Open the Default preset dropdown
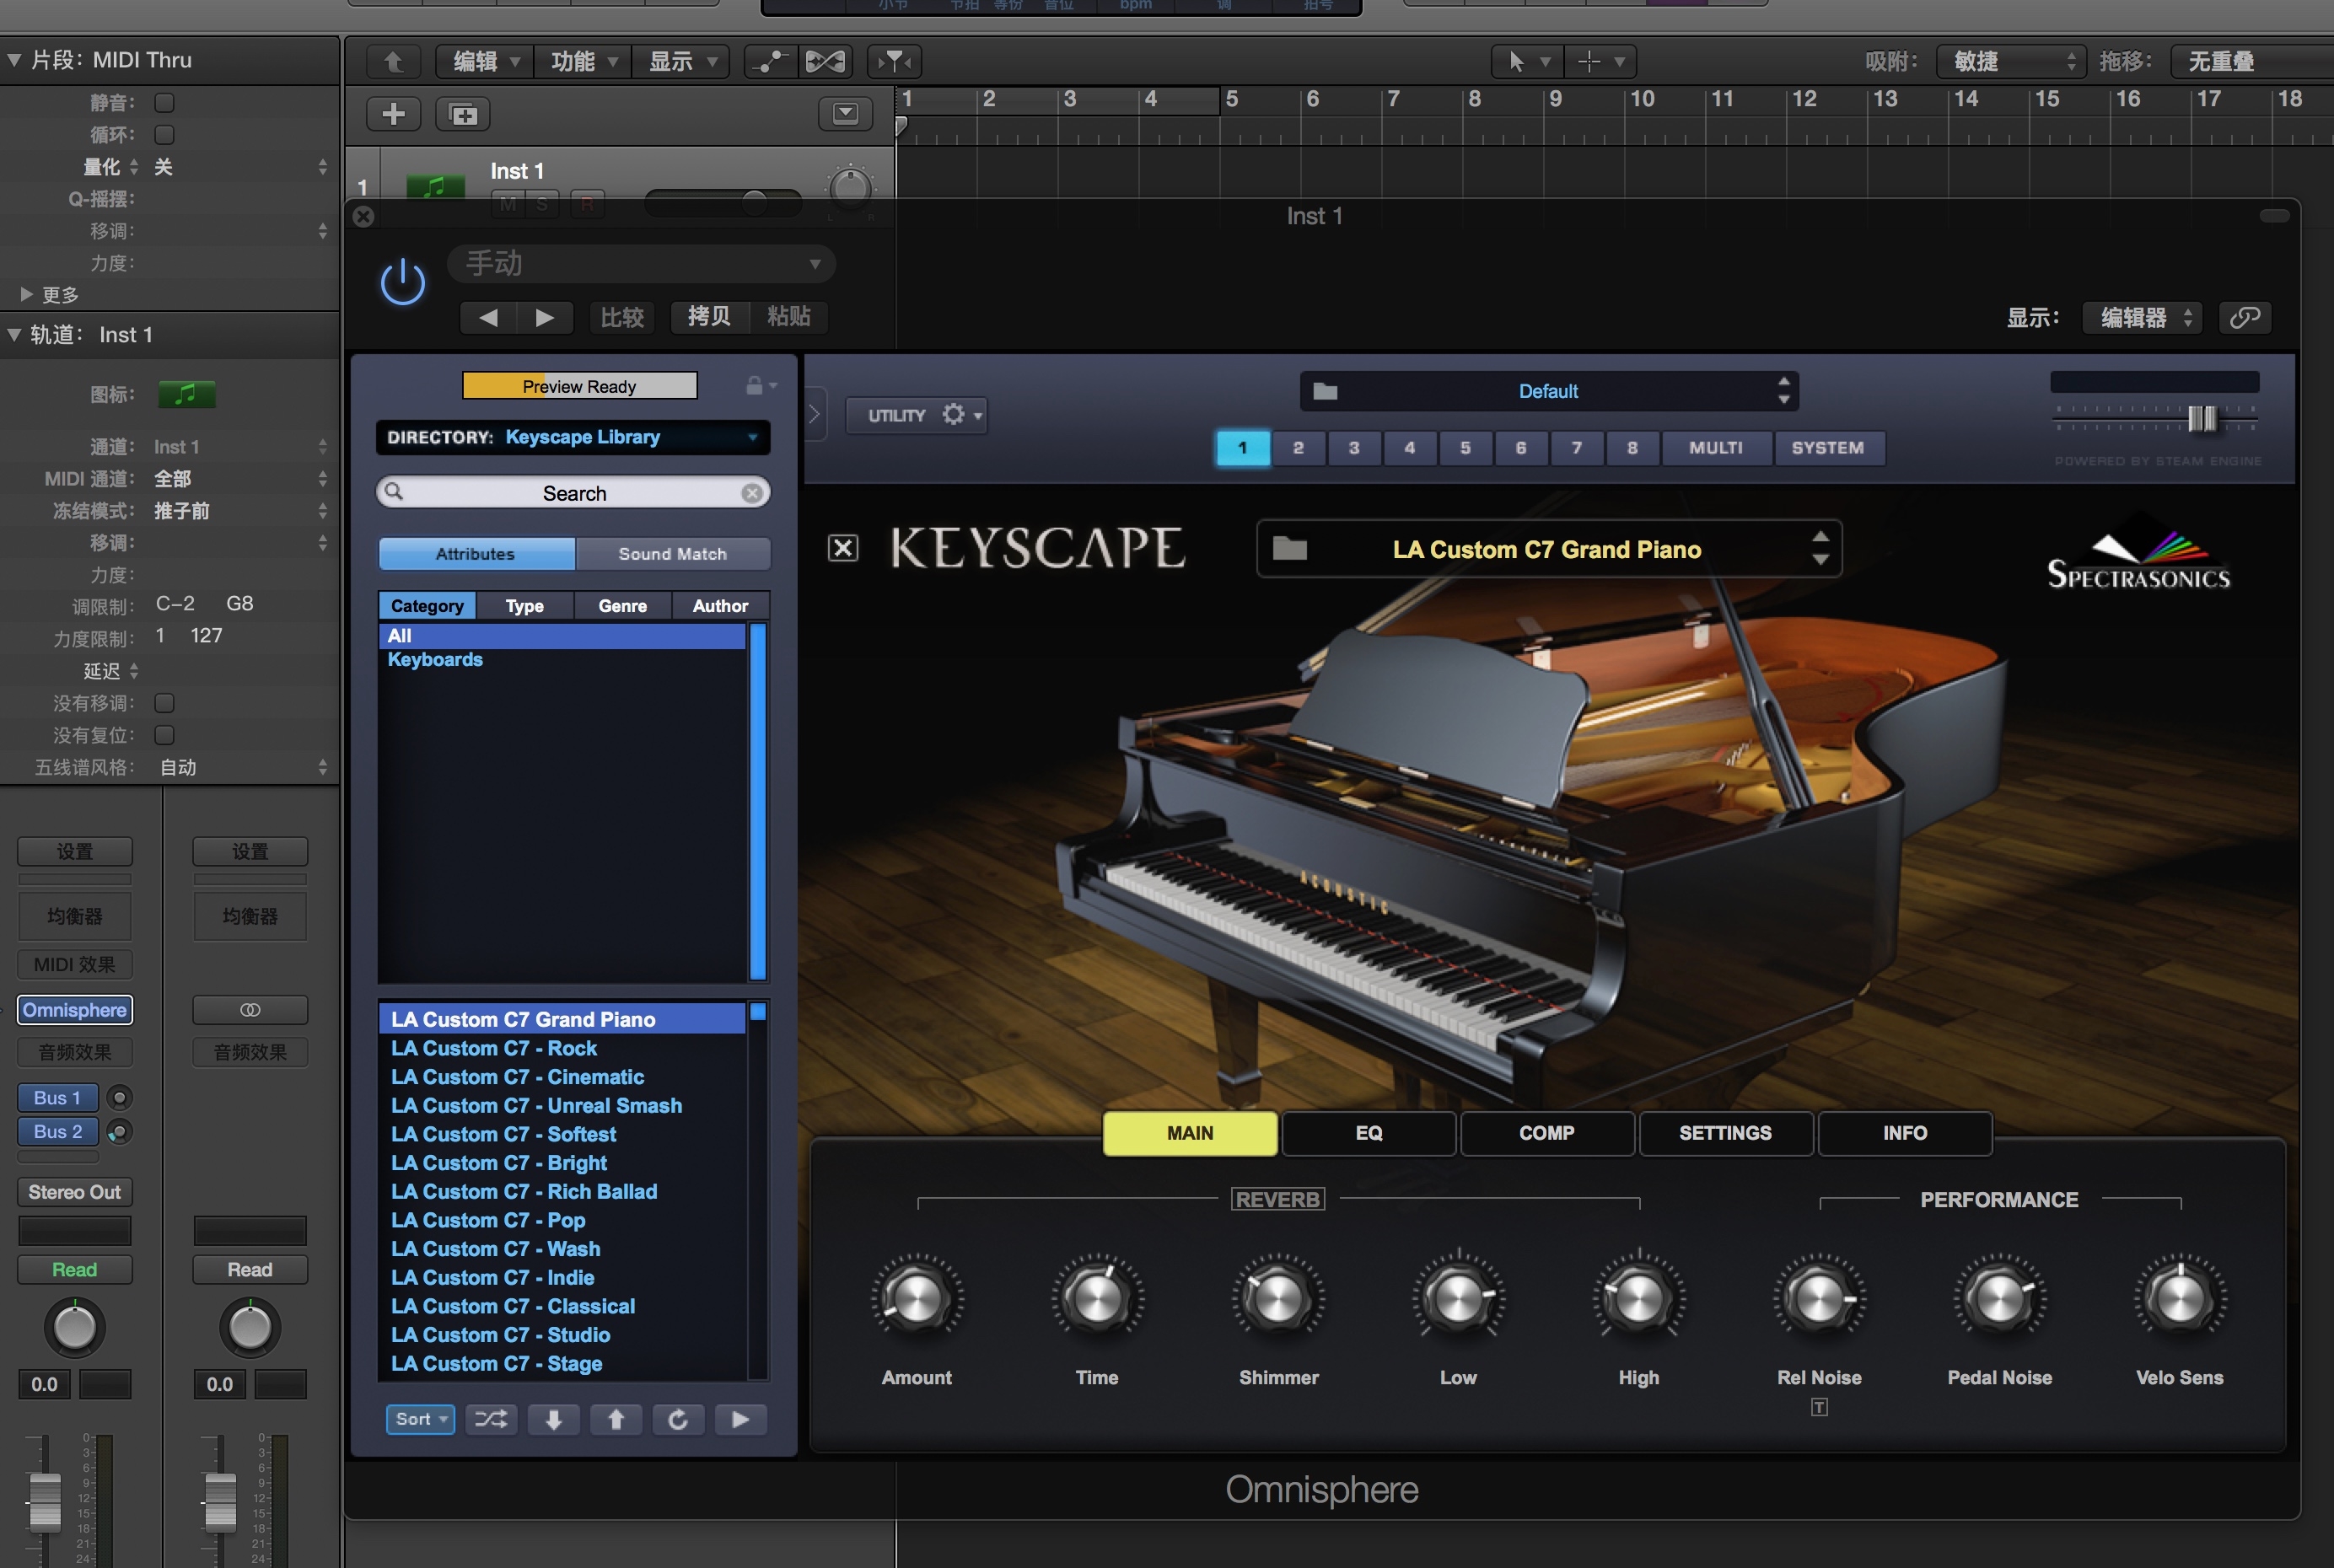This screenshot has height=1568, width=2334. tap(1546, 389)
